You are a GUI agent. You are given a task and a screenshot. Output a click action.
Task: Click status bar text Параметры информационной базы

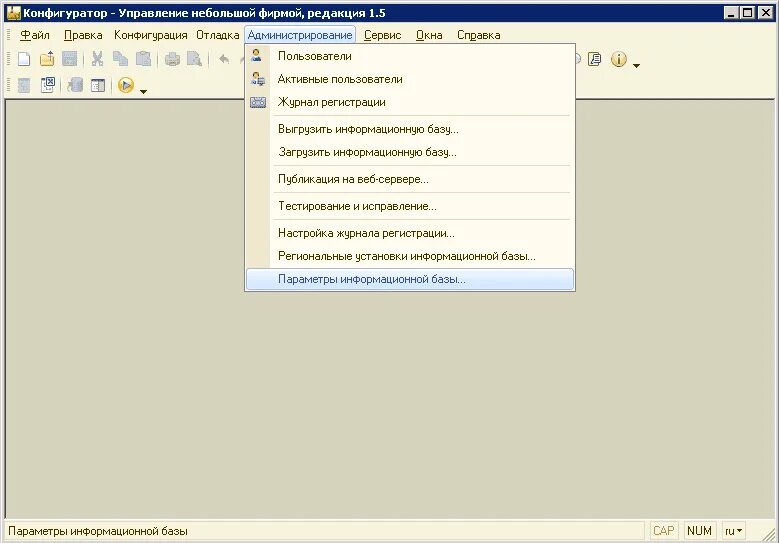[98, 531]
